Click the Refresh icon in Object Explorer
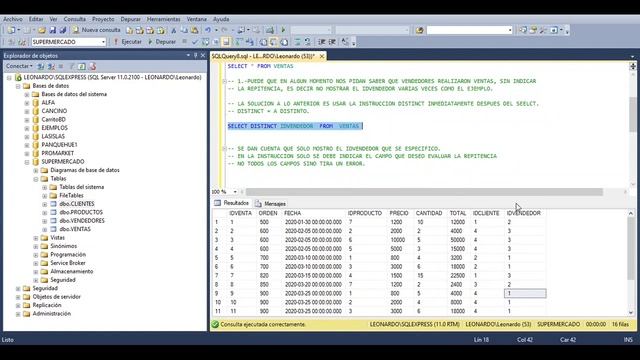Viewport: 640px width, 360px height. pyautogui.click(x=82, y=66)
